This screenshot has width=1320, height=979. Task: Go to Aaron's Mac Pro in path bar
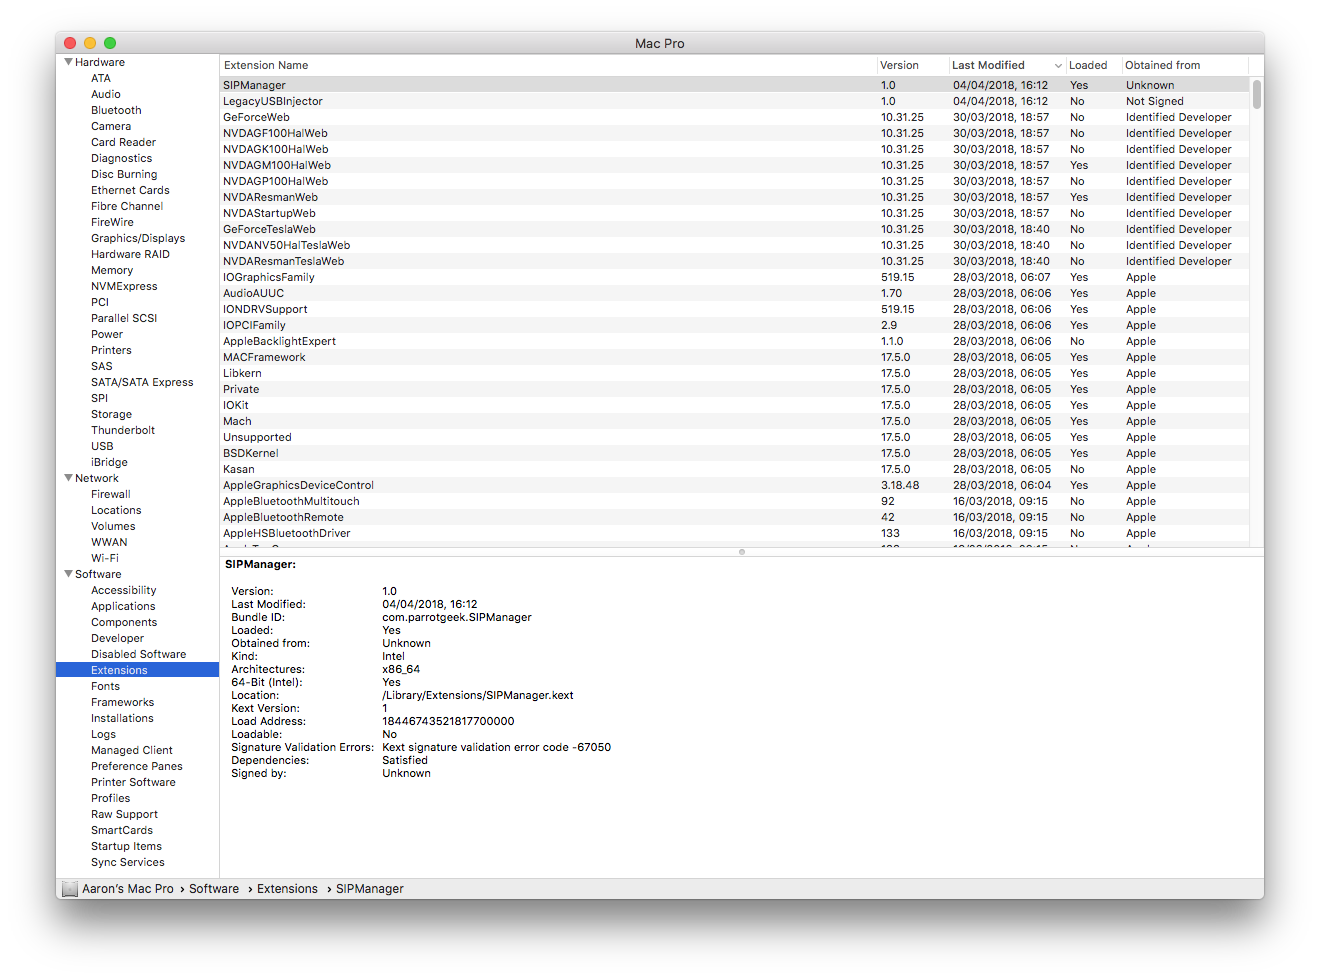pos(128,889)
